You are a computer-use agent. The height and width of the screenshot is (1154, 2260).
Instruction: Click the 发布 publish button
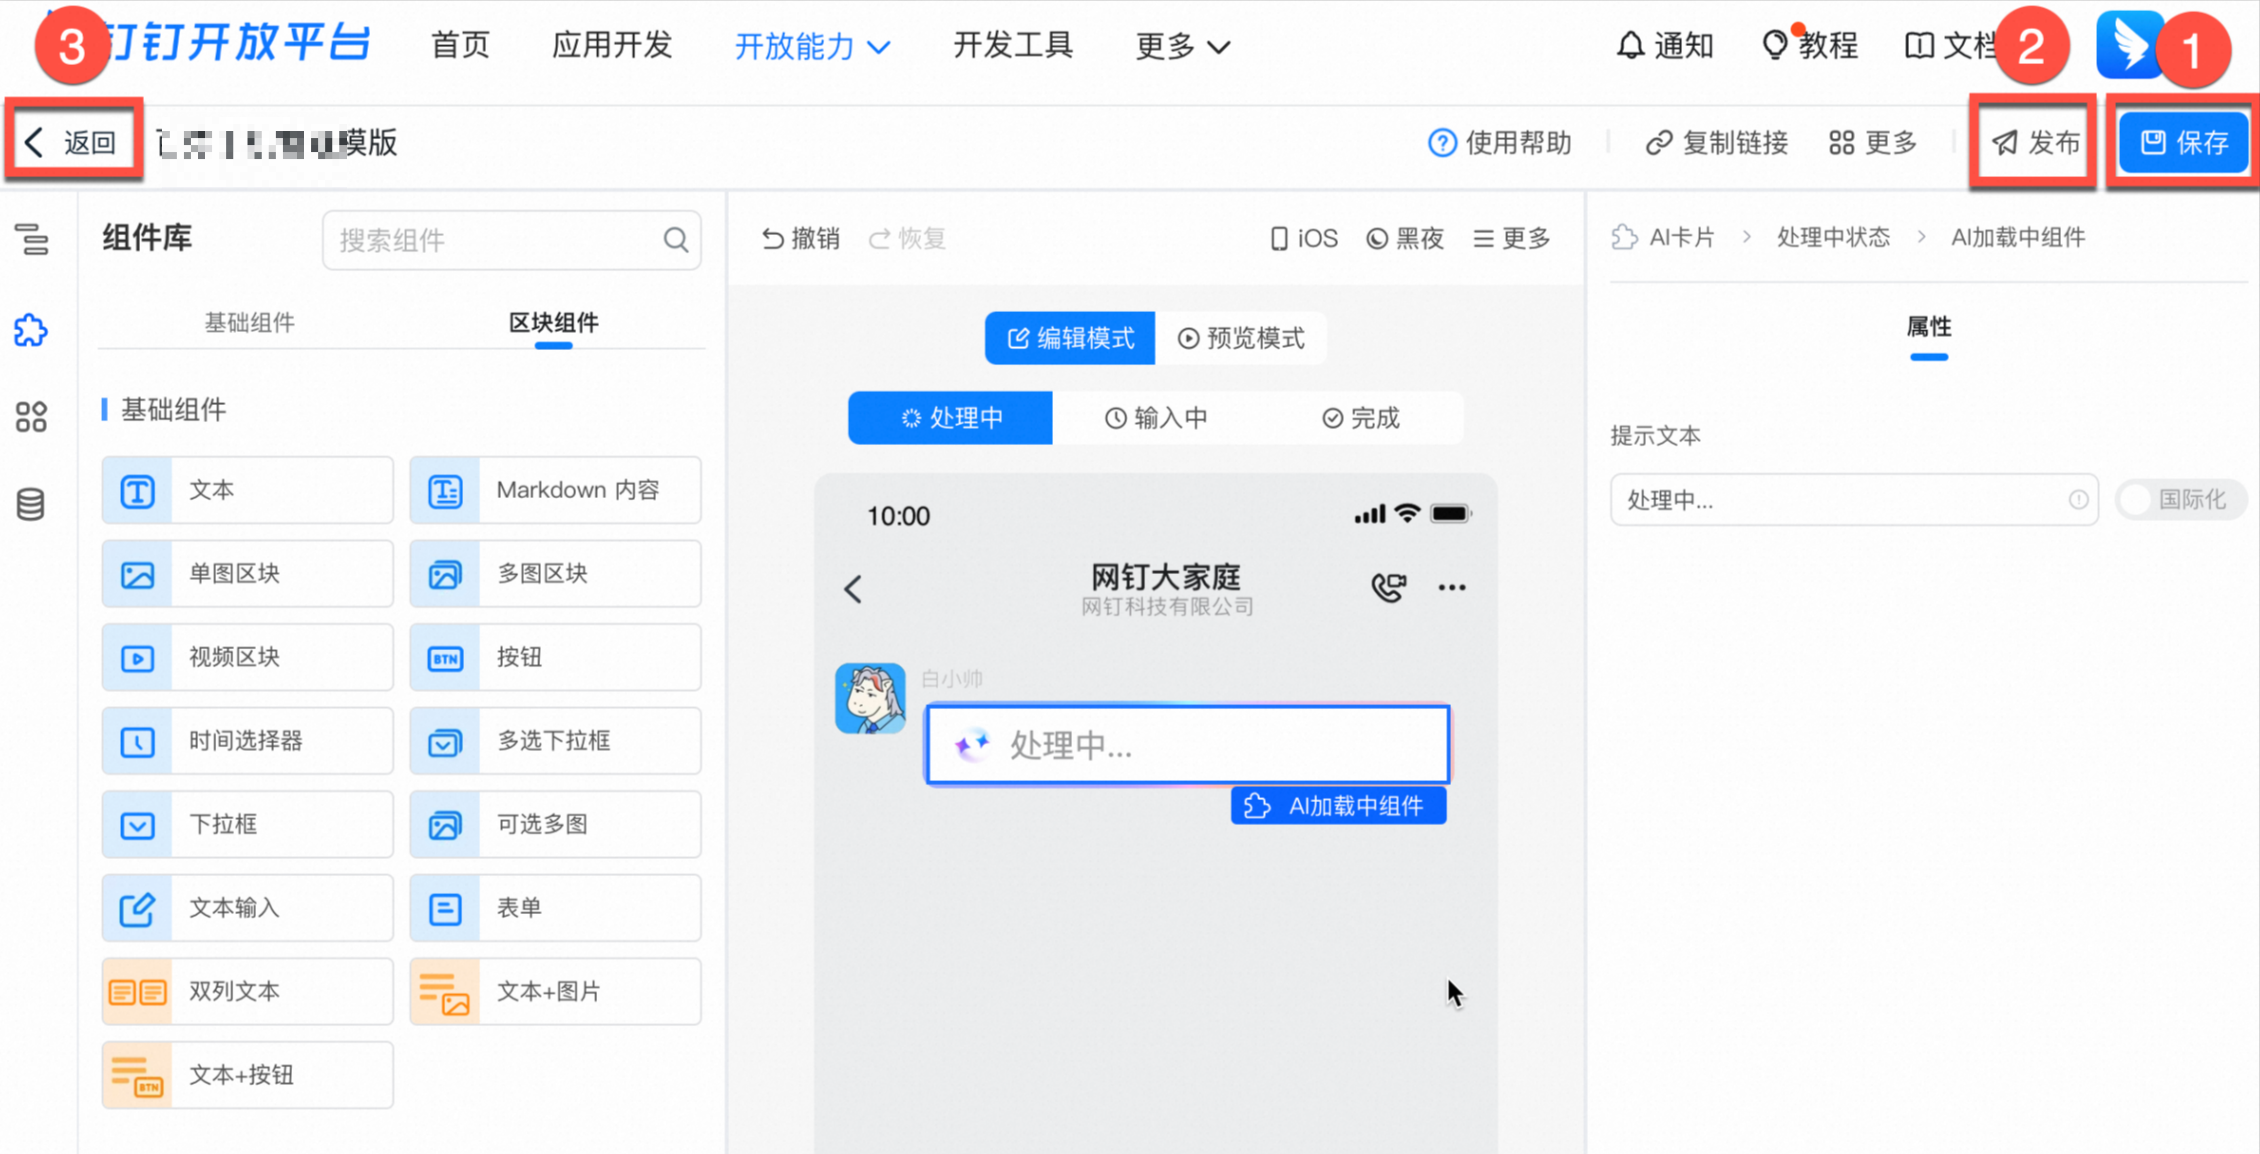tap(2034, 142)
